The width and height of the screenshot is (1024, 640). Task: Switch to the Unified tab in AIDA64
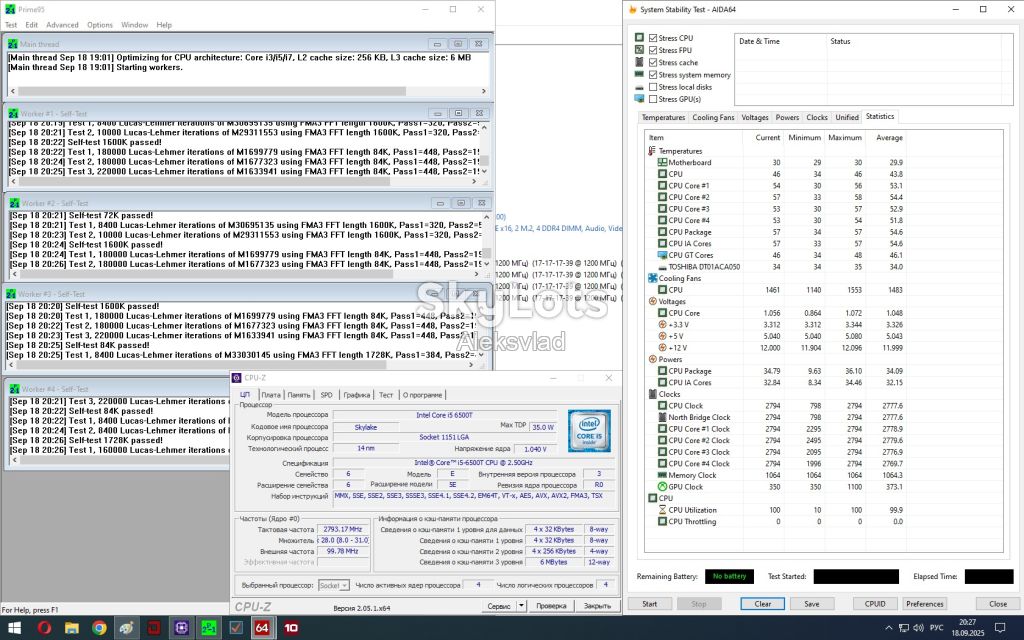pos(847,118)
